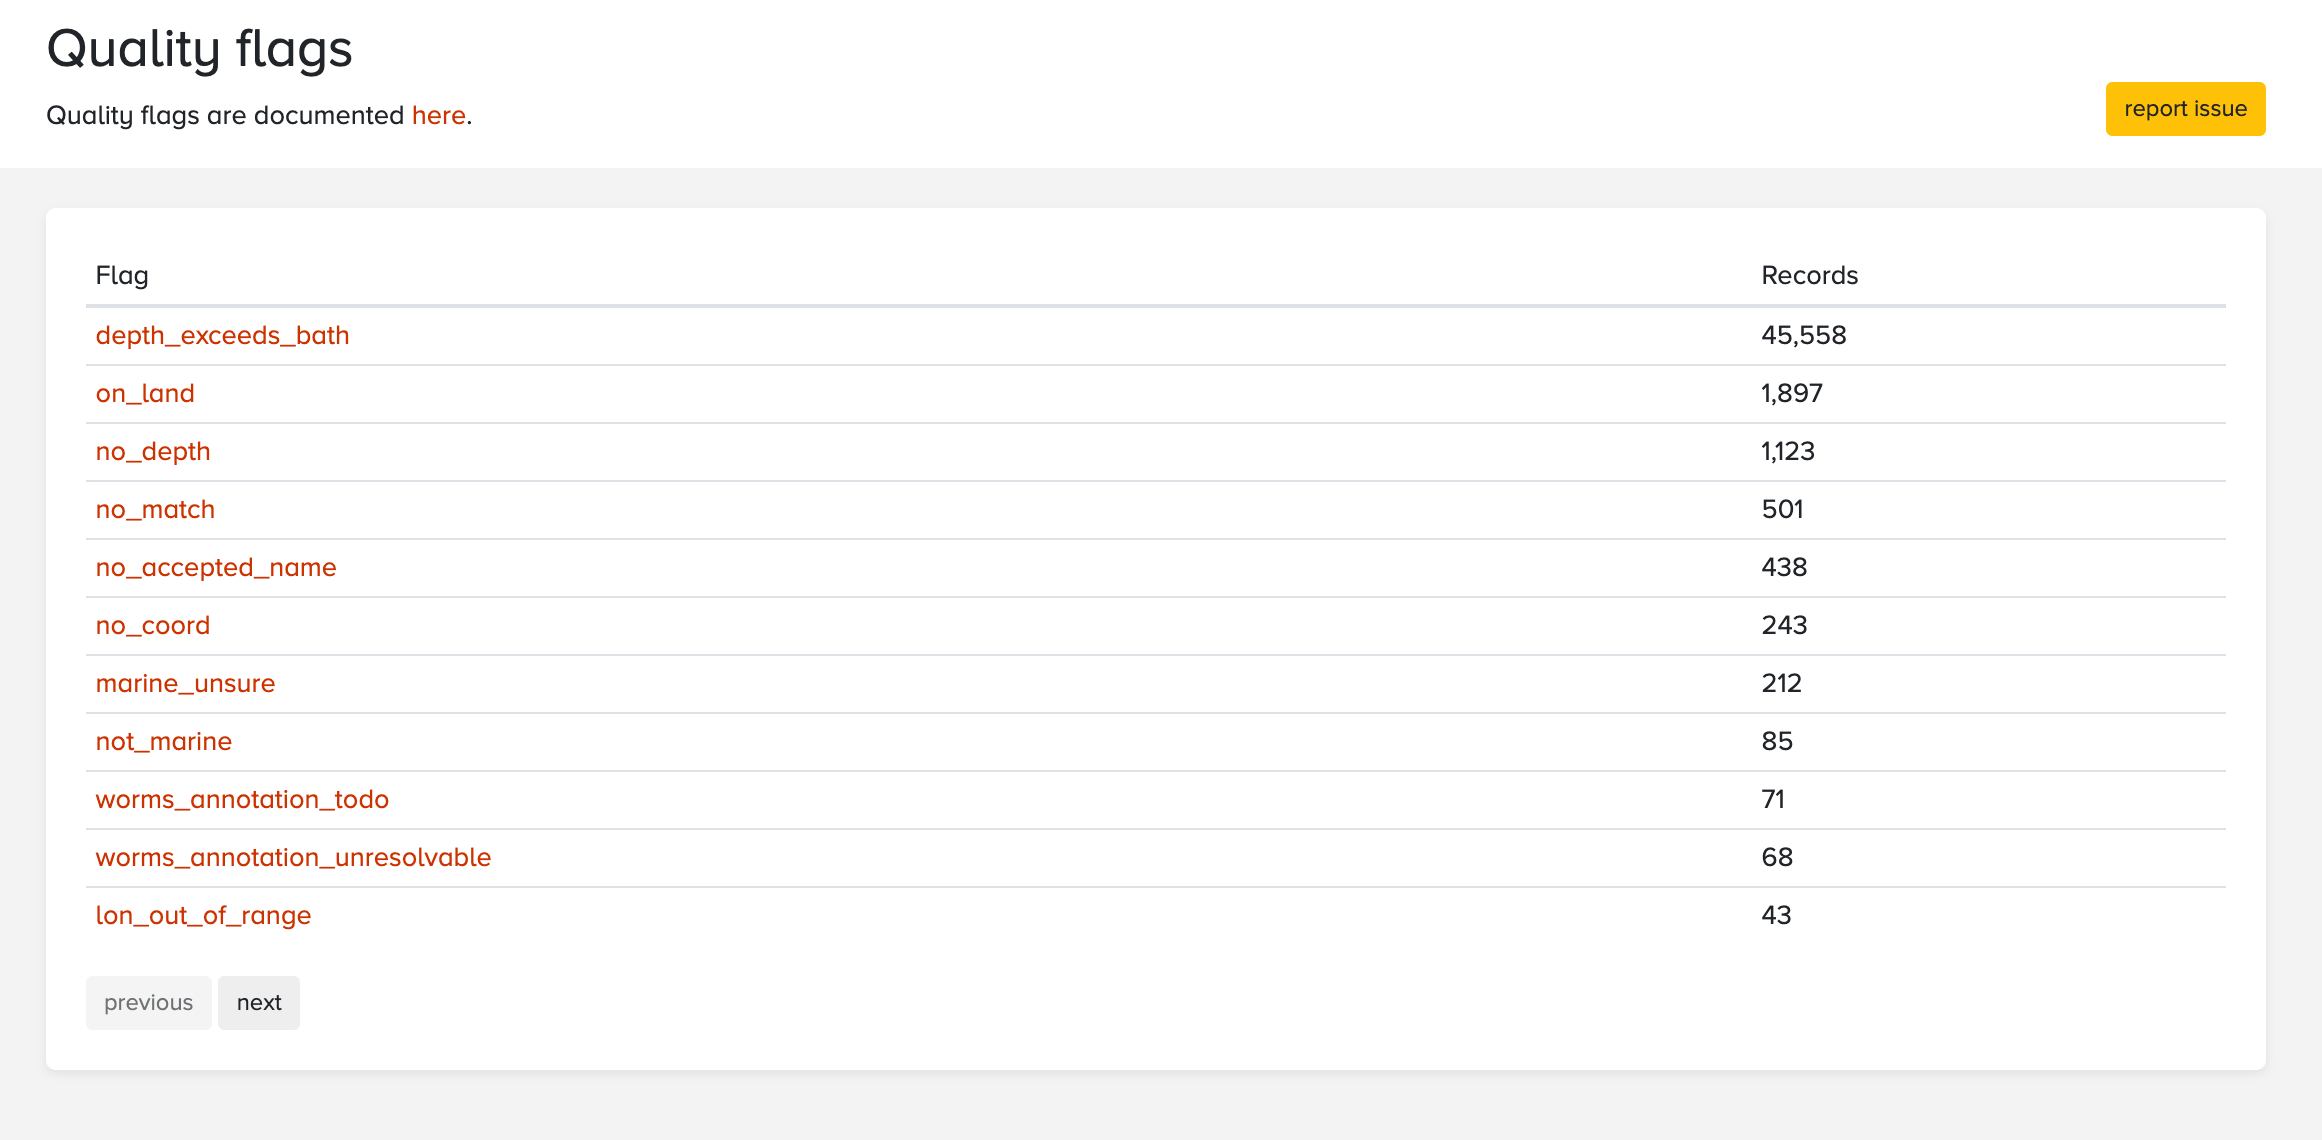
Task: Click the Quality flags page heading
Action: point(200,48)
